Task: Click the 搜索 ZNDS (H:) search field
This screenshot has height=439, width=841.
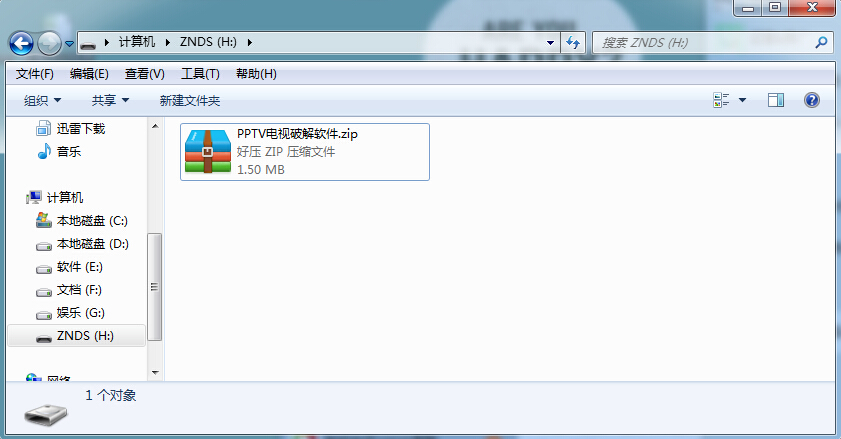Action: click(704, 42)
